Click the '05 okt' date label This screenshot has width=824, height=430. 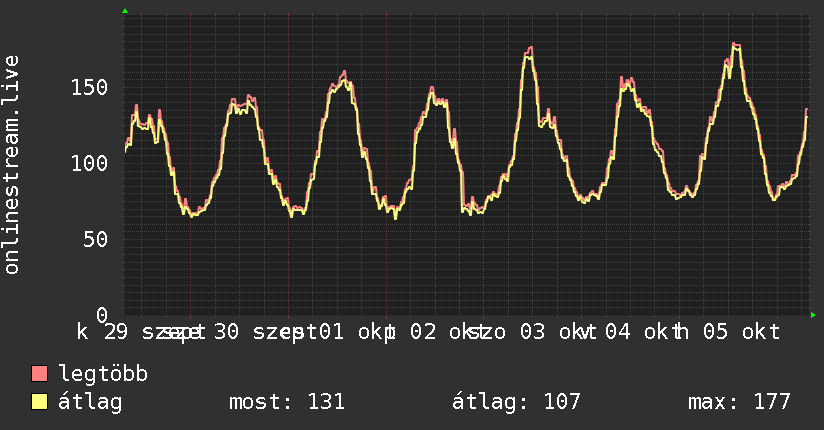click(x=741, y=332)
